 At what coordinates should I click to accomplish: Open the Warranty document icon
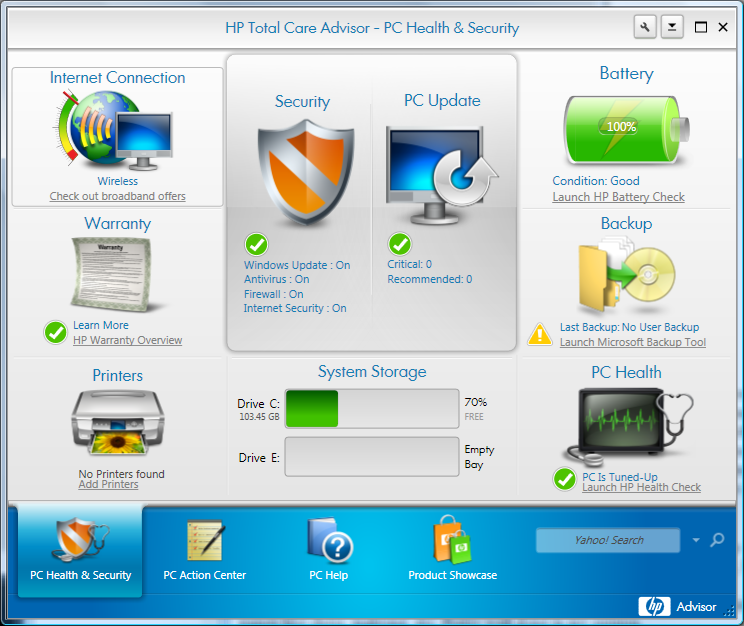click(111, 274)
